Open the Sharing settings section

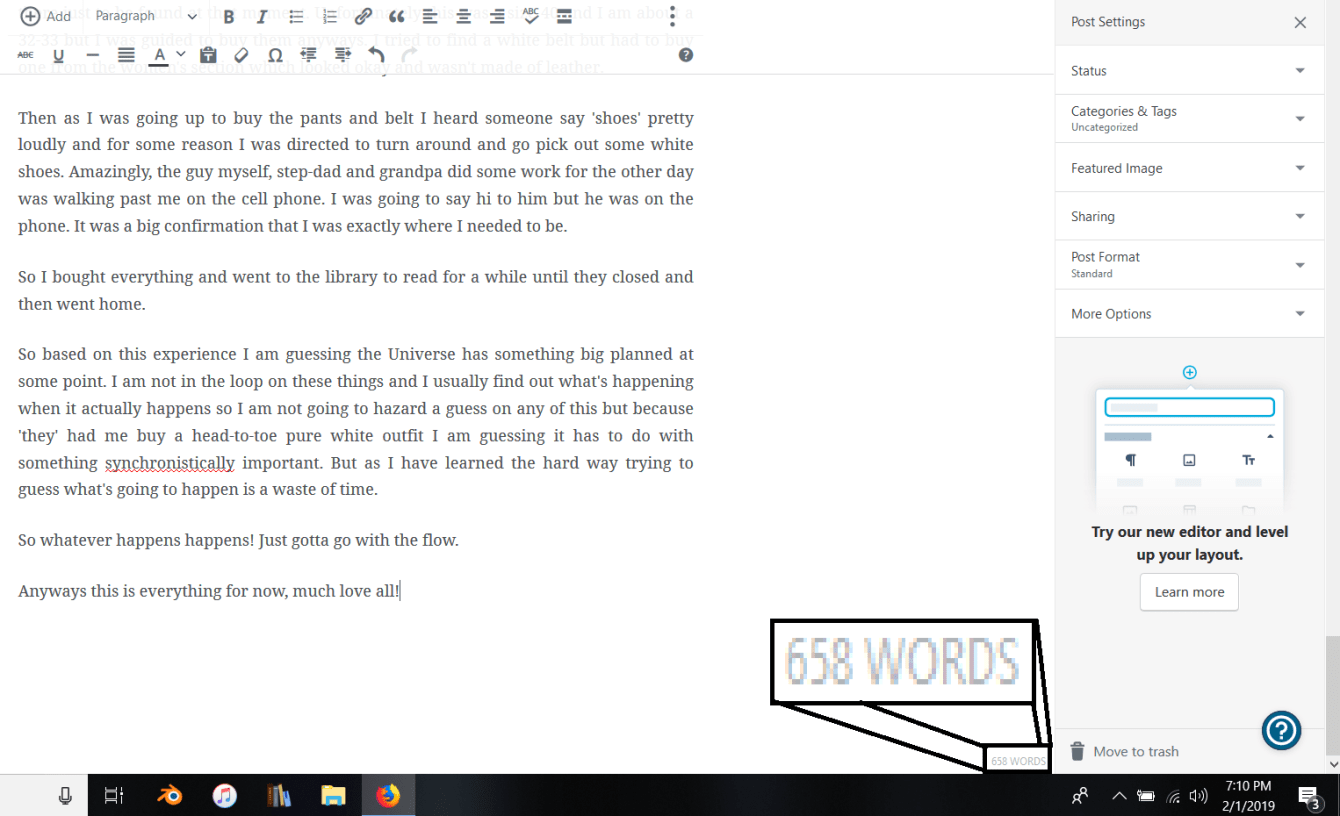click(1189, 216)
